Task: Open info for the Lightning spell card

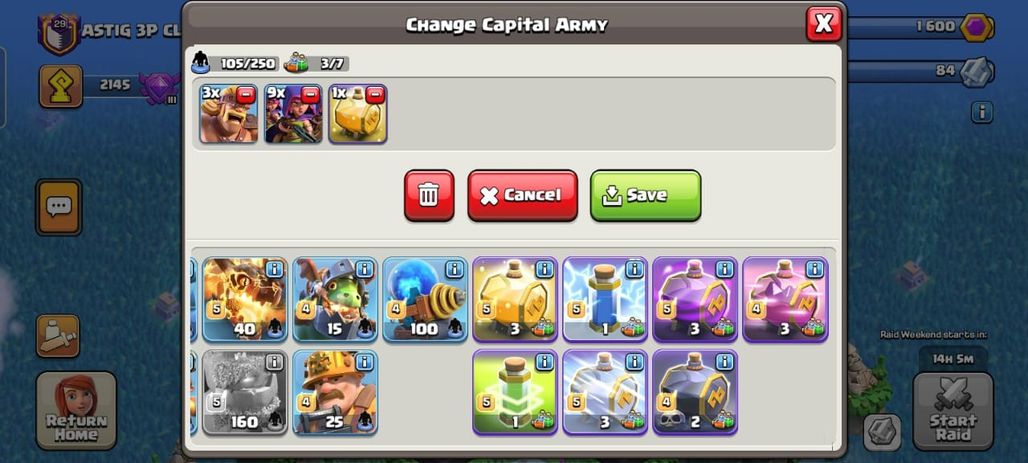Action: click(x=634, y=270)
